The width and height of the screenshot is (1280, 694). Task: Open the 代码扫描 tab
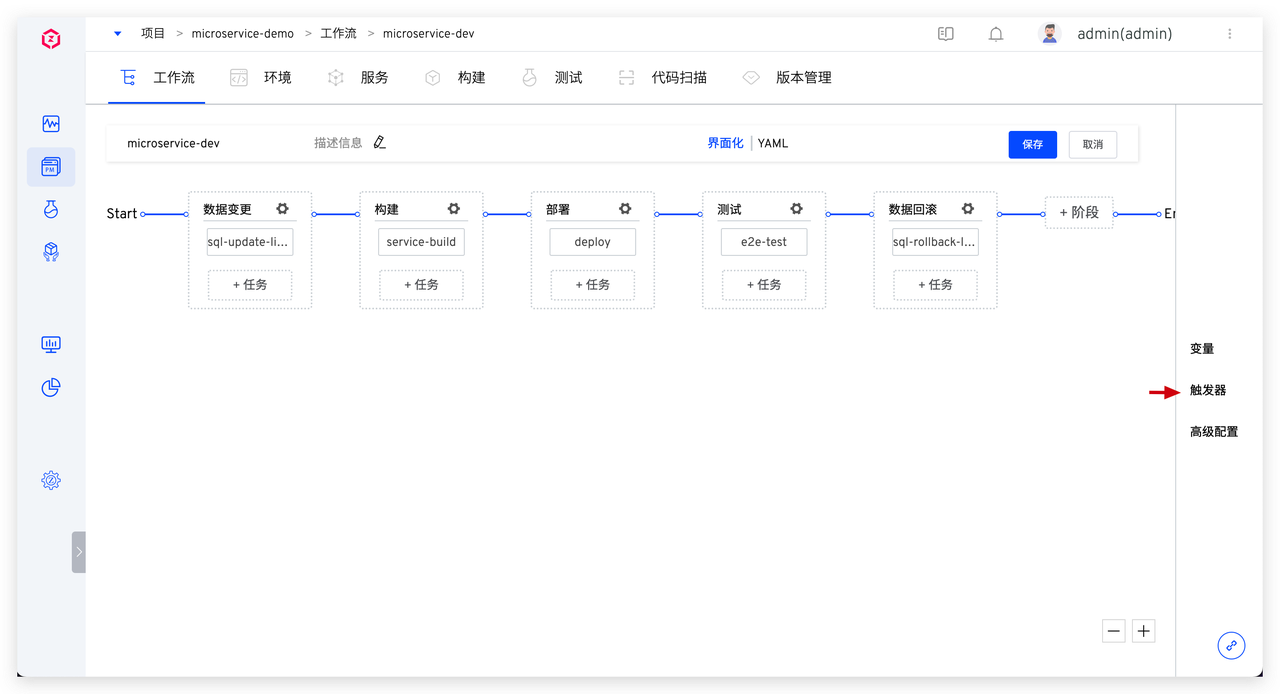click(663, 77)
